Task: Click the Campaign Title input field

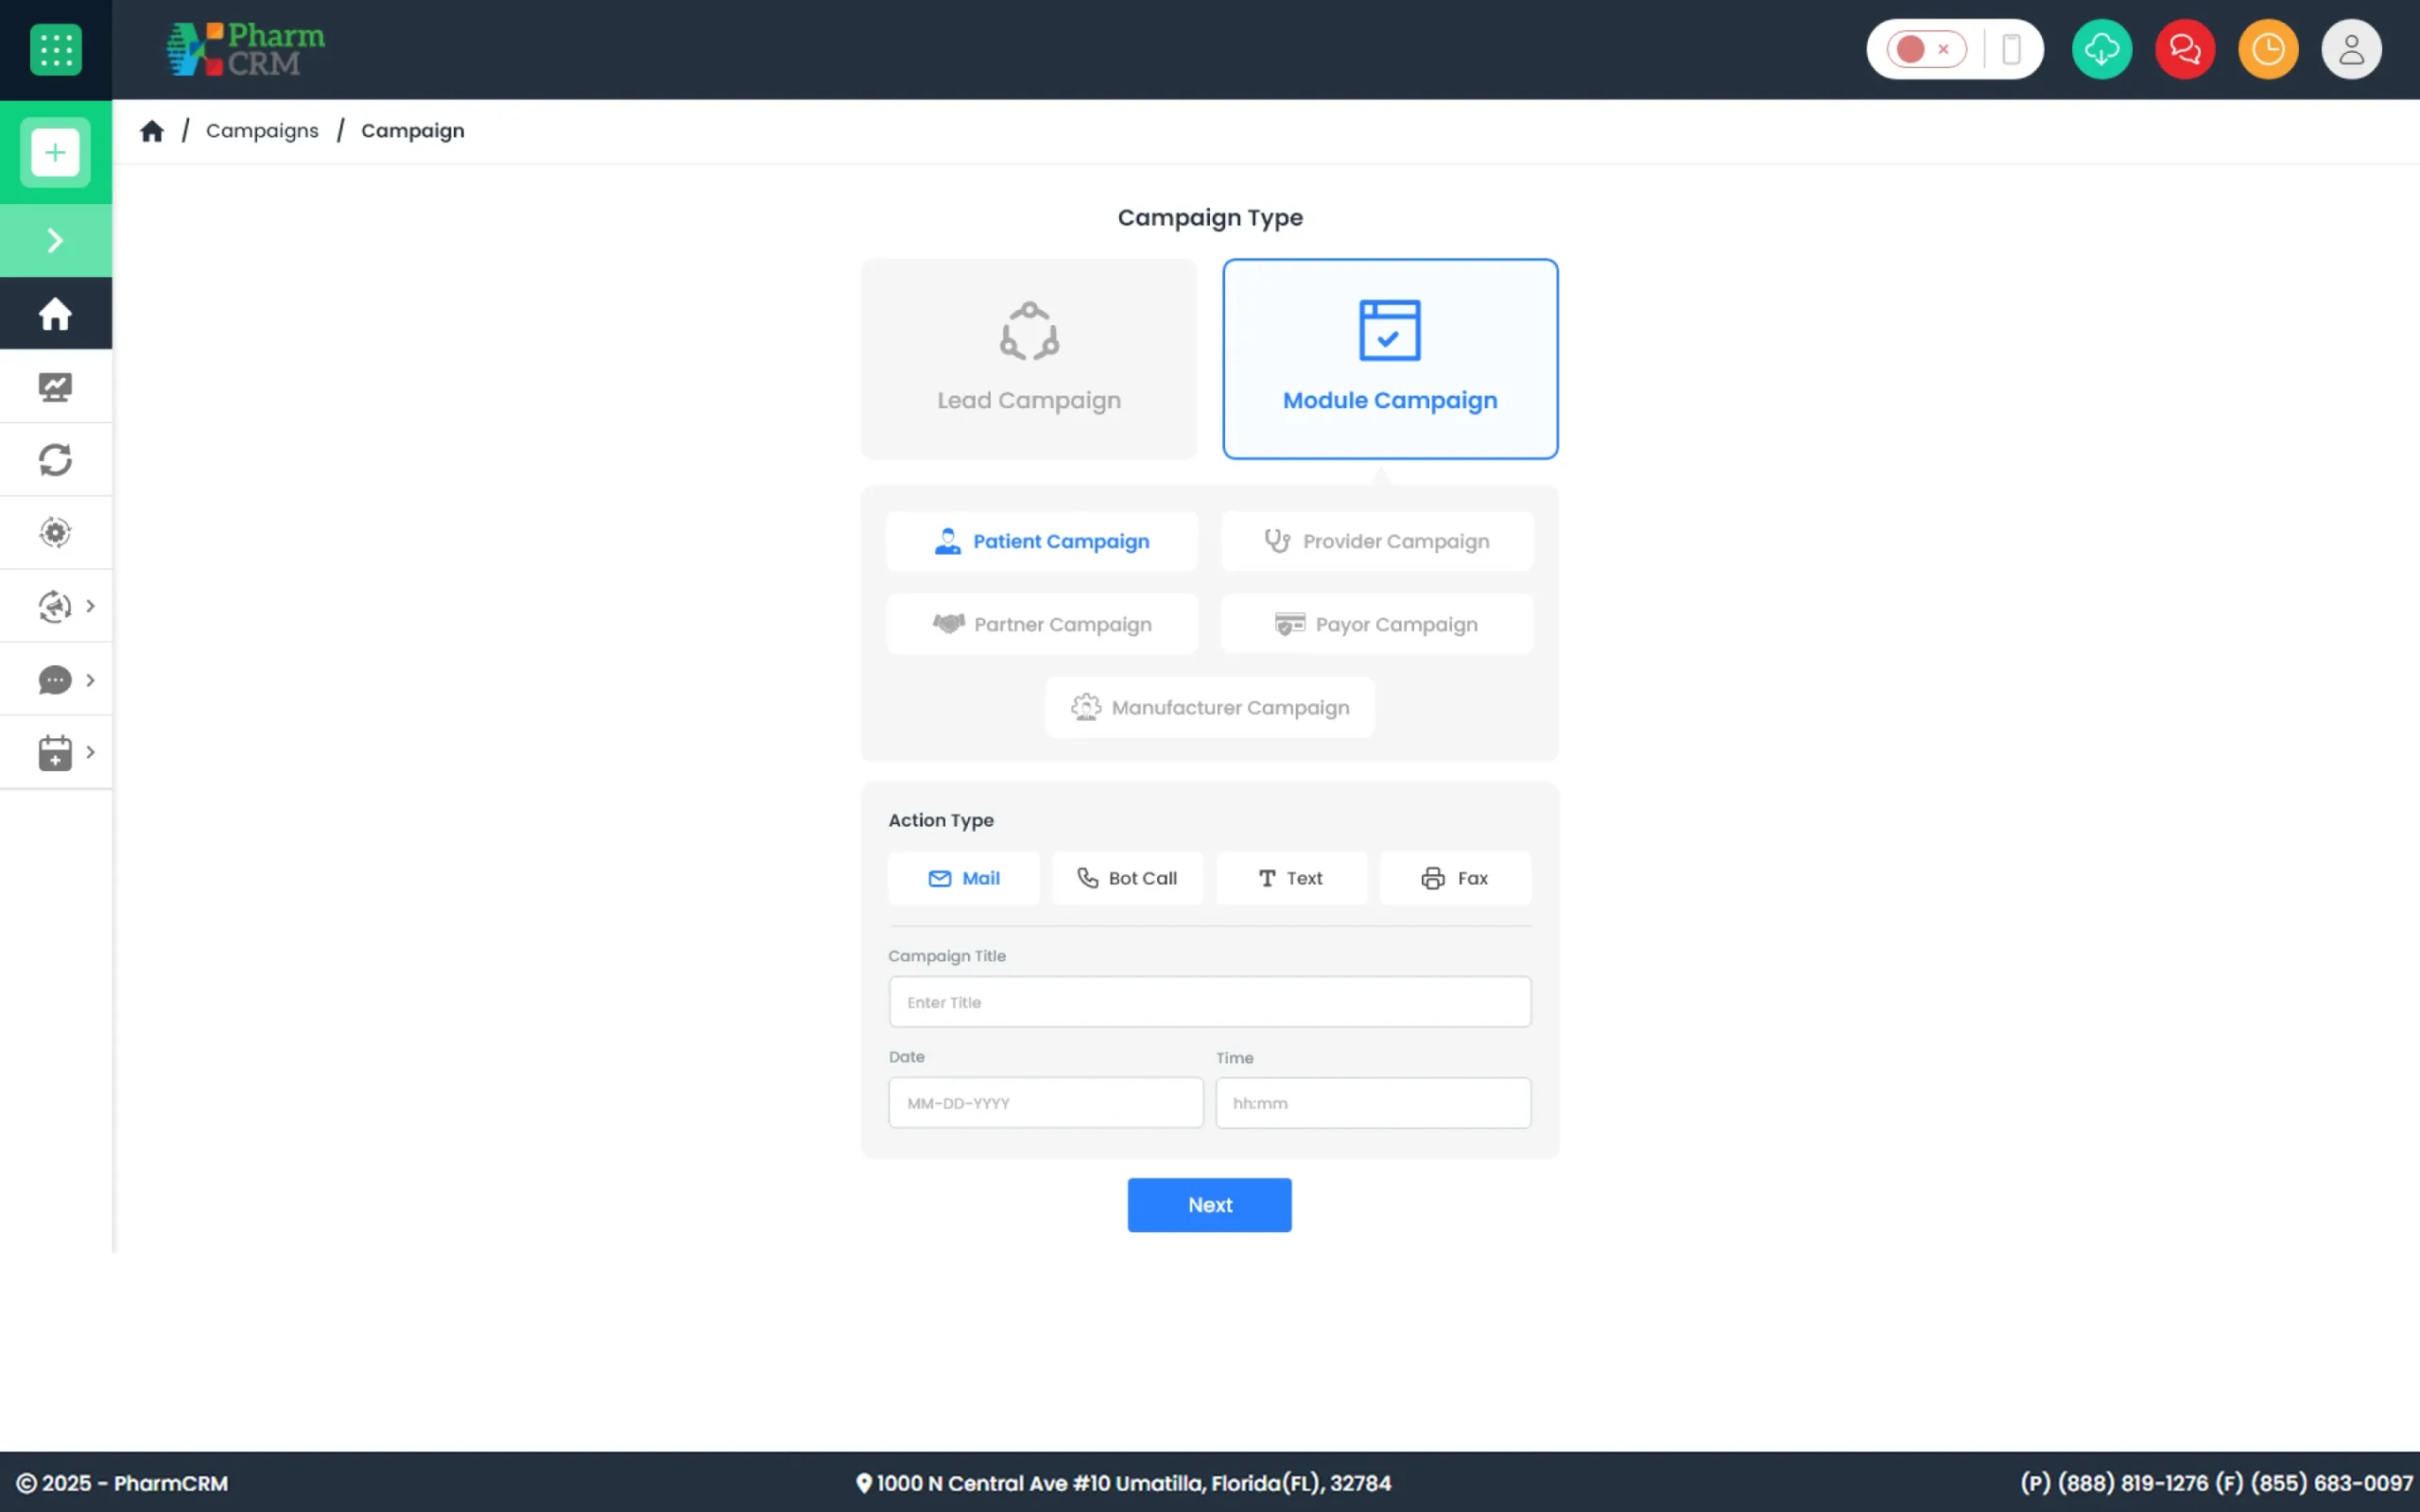Action: pos(1210,1002)
